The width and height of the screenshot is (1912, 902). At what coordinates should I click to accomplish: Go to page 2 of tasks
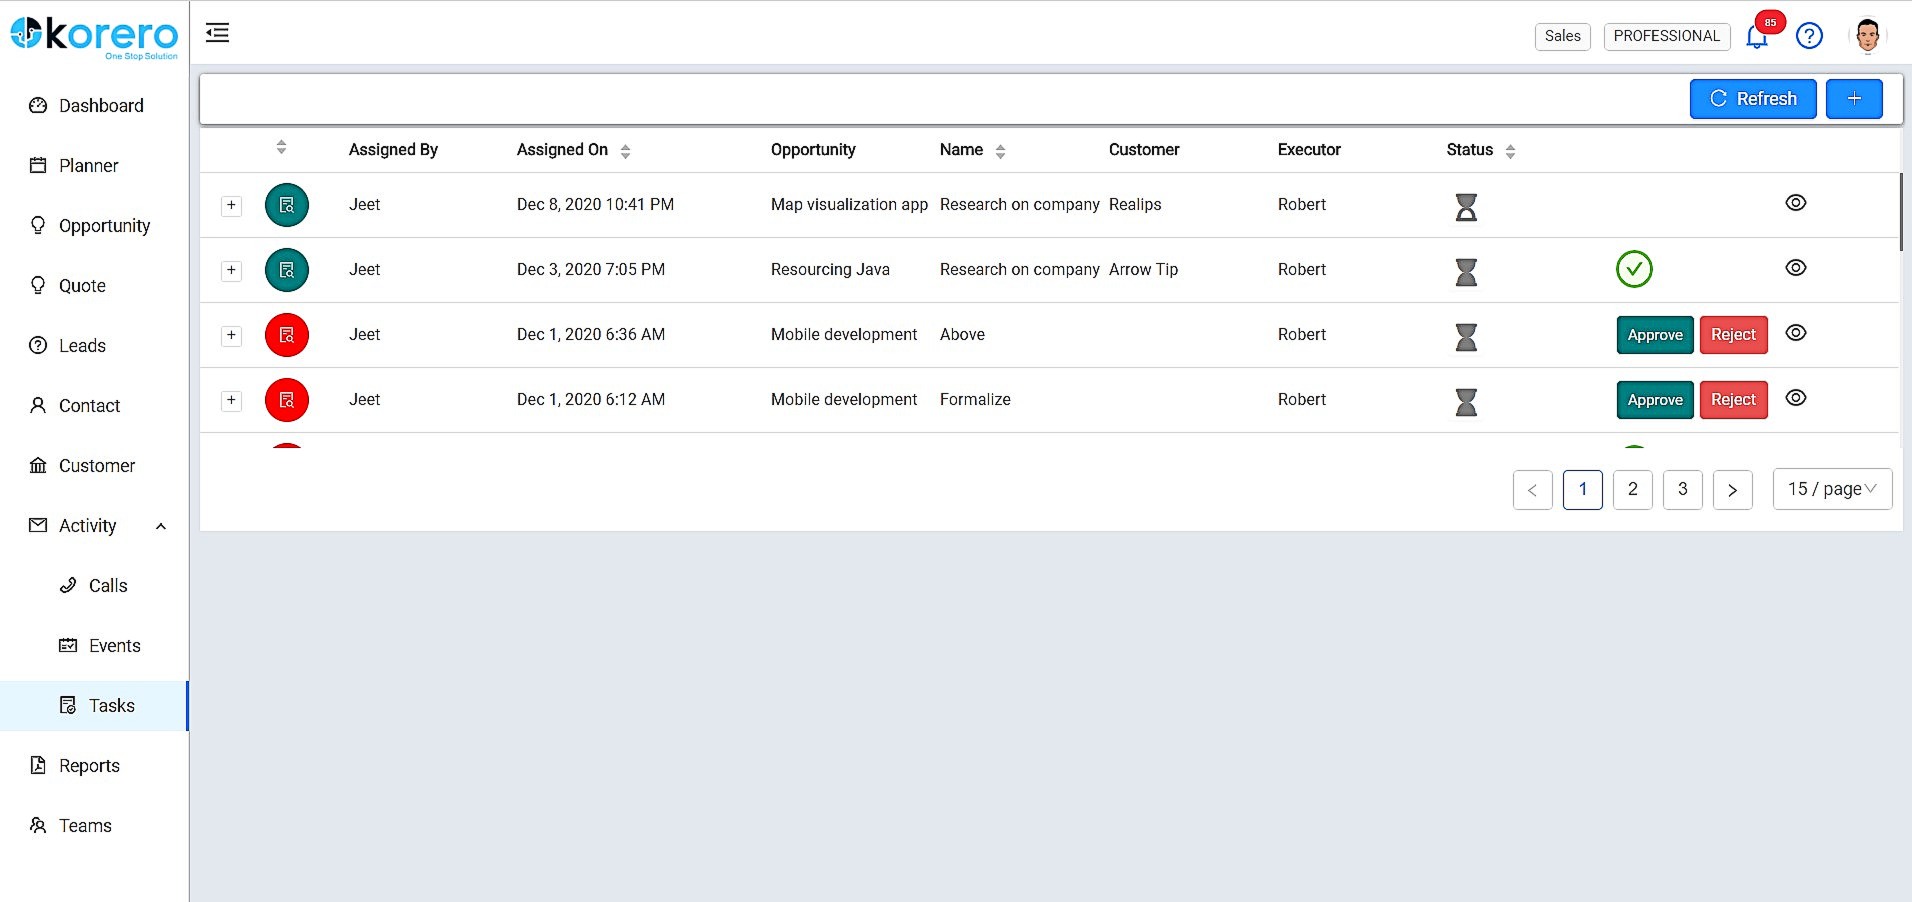pos(1632,489)
